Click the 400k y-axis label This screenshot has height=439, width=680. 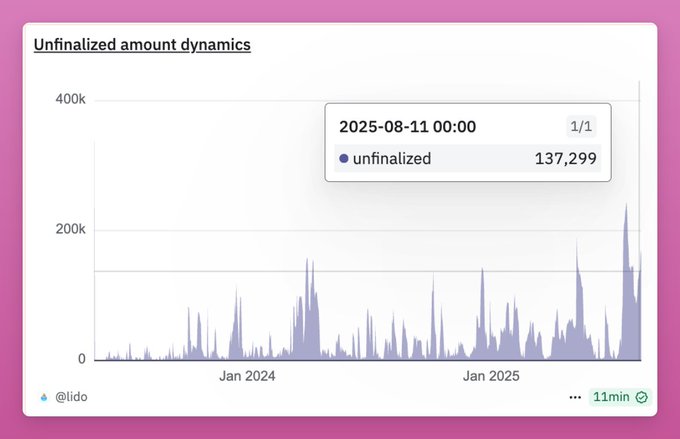[x=70, y=99]
